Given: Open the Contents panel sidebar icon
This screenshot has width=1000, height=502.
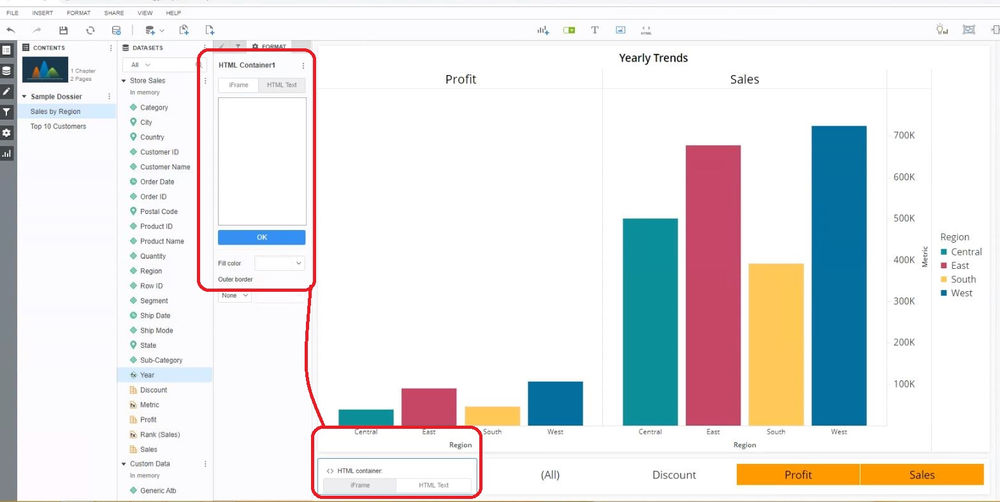Looking at the screenshot, I should 6,50.
